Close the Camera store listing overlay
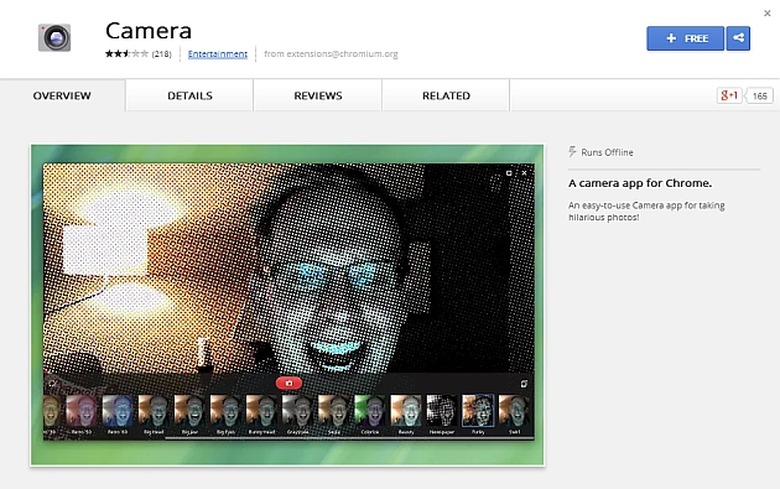780x489 pixels. coord(769,11)
